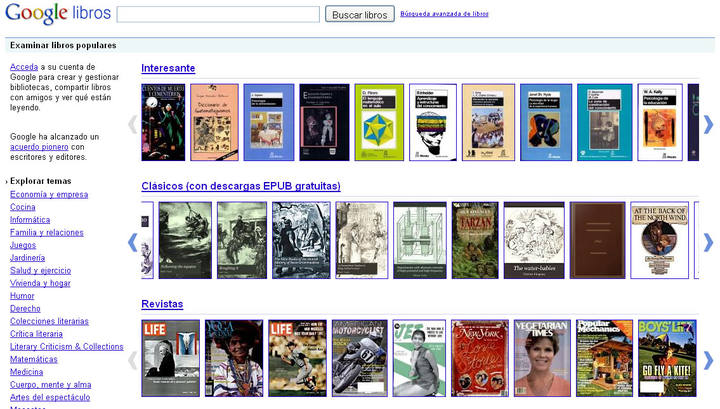Open the Cocina topic

[x=22, y=207]
